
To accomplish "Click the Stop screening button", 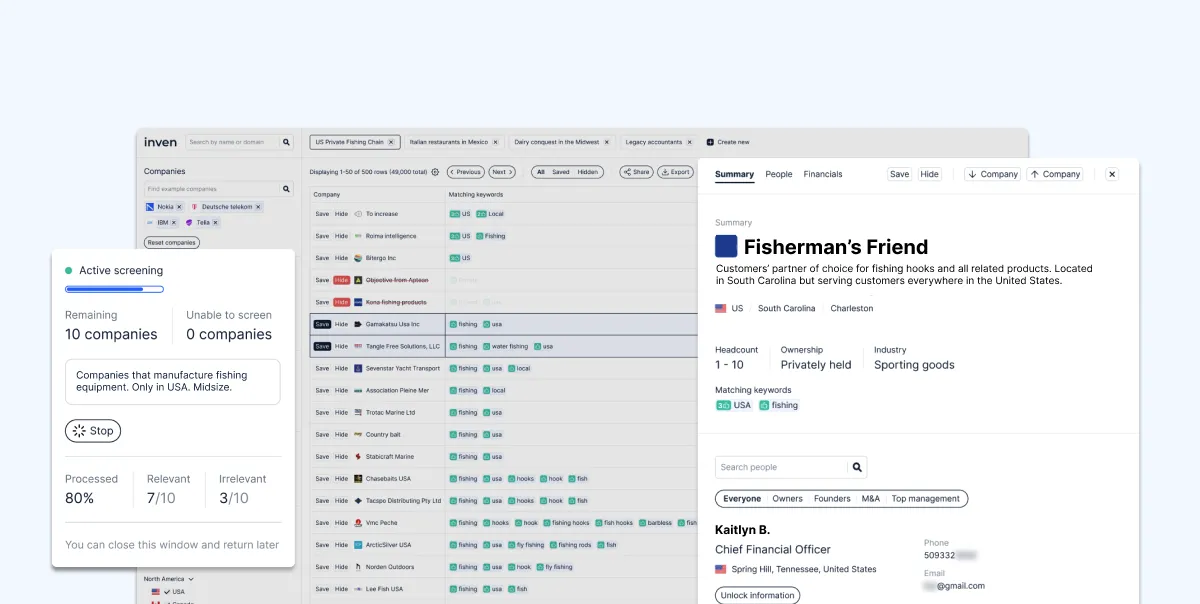I will coord(93,431).
